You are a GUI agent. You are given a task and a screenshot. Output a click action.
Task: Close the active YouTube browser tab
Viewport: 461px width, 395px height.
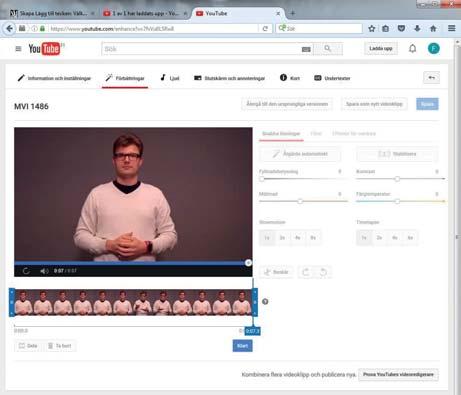pyautogui.click(x=278, y=13)
